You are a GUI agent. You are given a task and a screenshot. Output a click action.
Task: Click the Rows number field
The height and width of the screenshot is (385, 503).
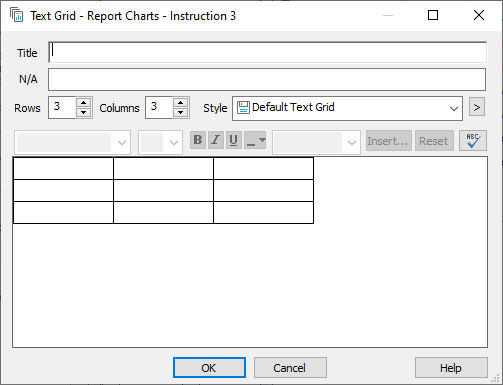[62, 107]
